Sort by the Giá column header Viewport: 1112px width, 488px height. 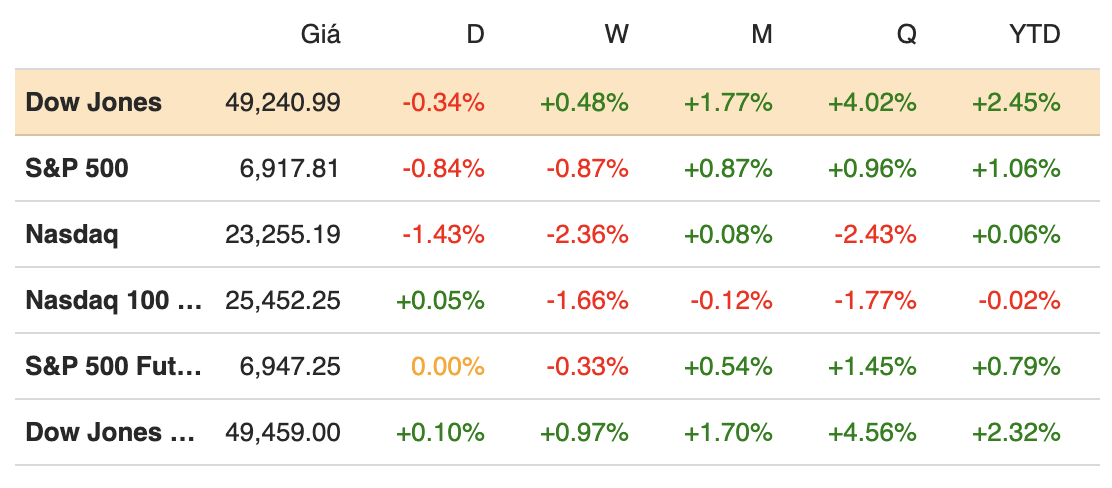click(x=320, y=35)
